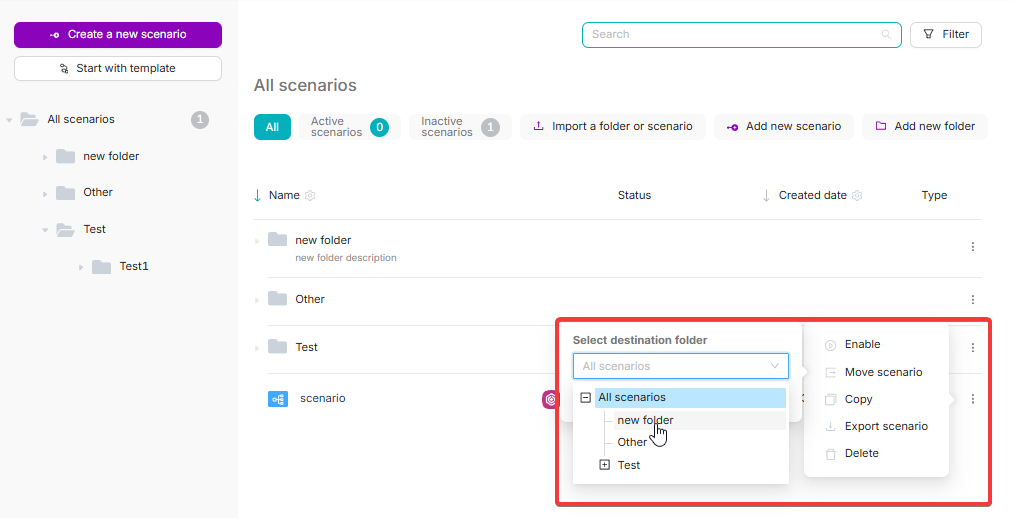Select new folder as destination
Image resolution: width=1013 pixels, height=518 pixels.
click(645, 420)
